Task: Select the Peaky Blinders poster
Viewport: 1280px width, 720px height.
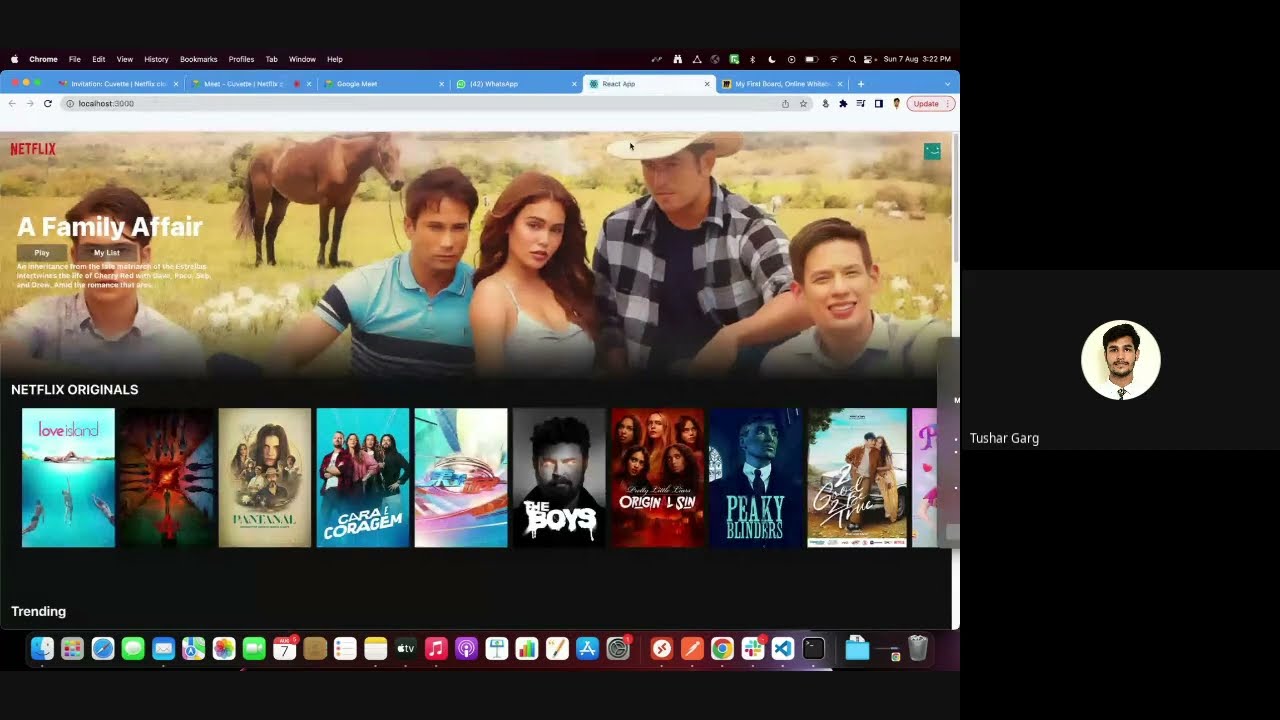Action: [x=755, y=478]
